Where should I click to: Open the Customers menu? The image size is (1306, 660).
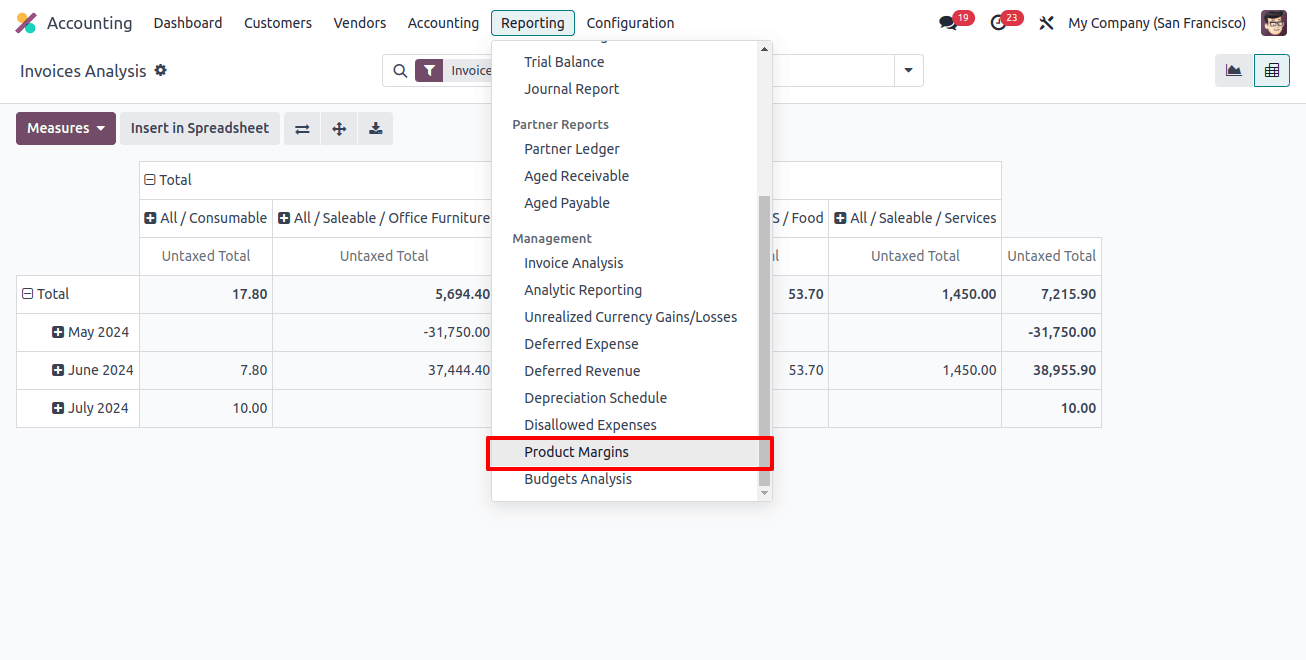(278, 23)
